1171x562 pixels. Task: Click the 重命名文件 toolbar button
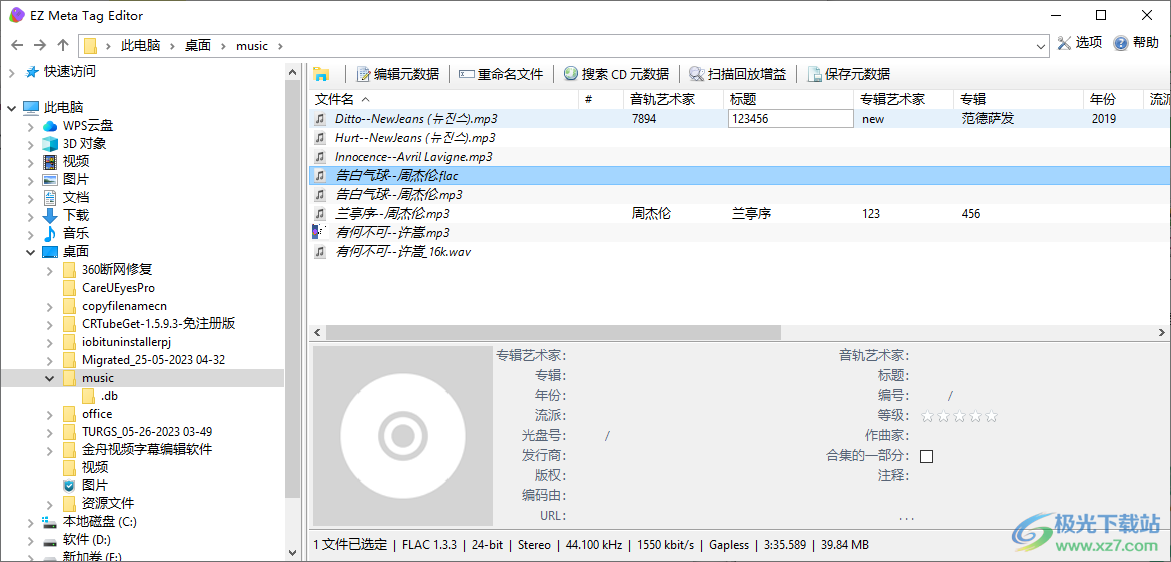501,74
